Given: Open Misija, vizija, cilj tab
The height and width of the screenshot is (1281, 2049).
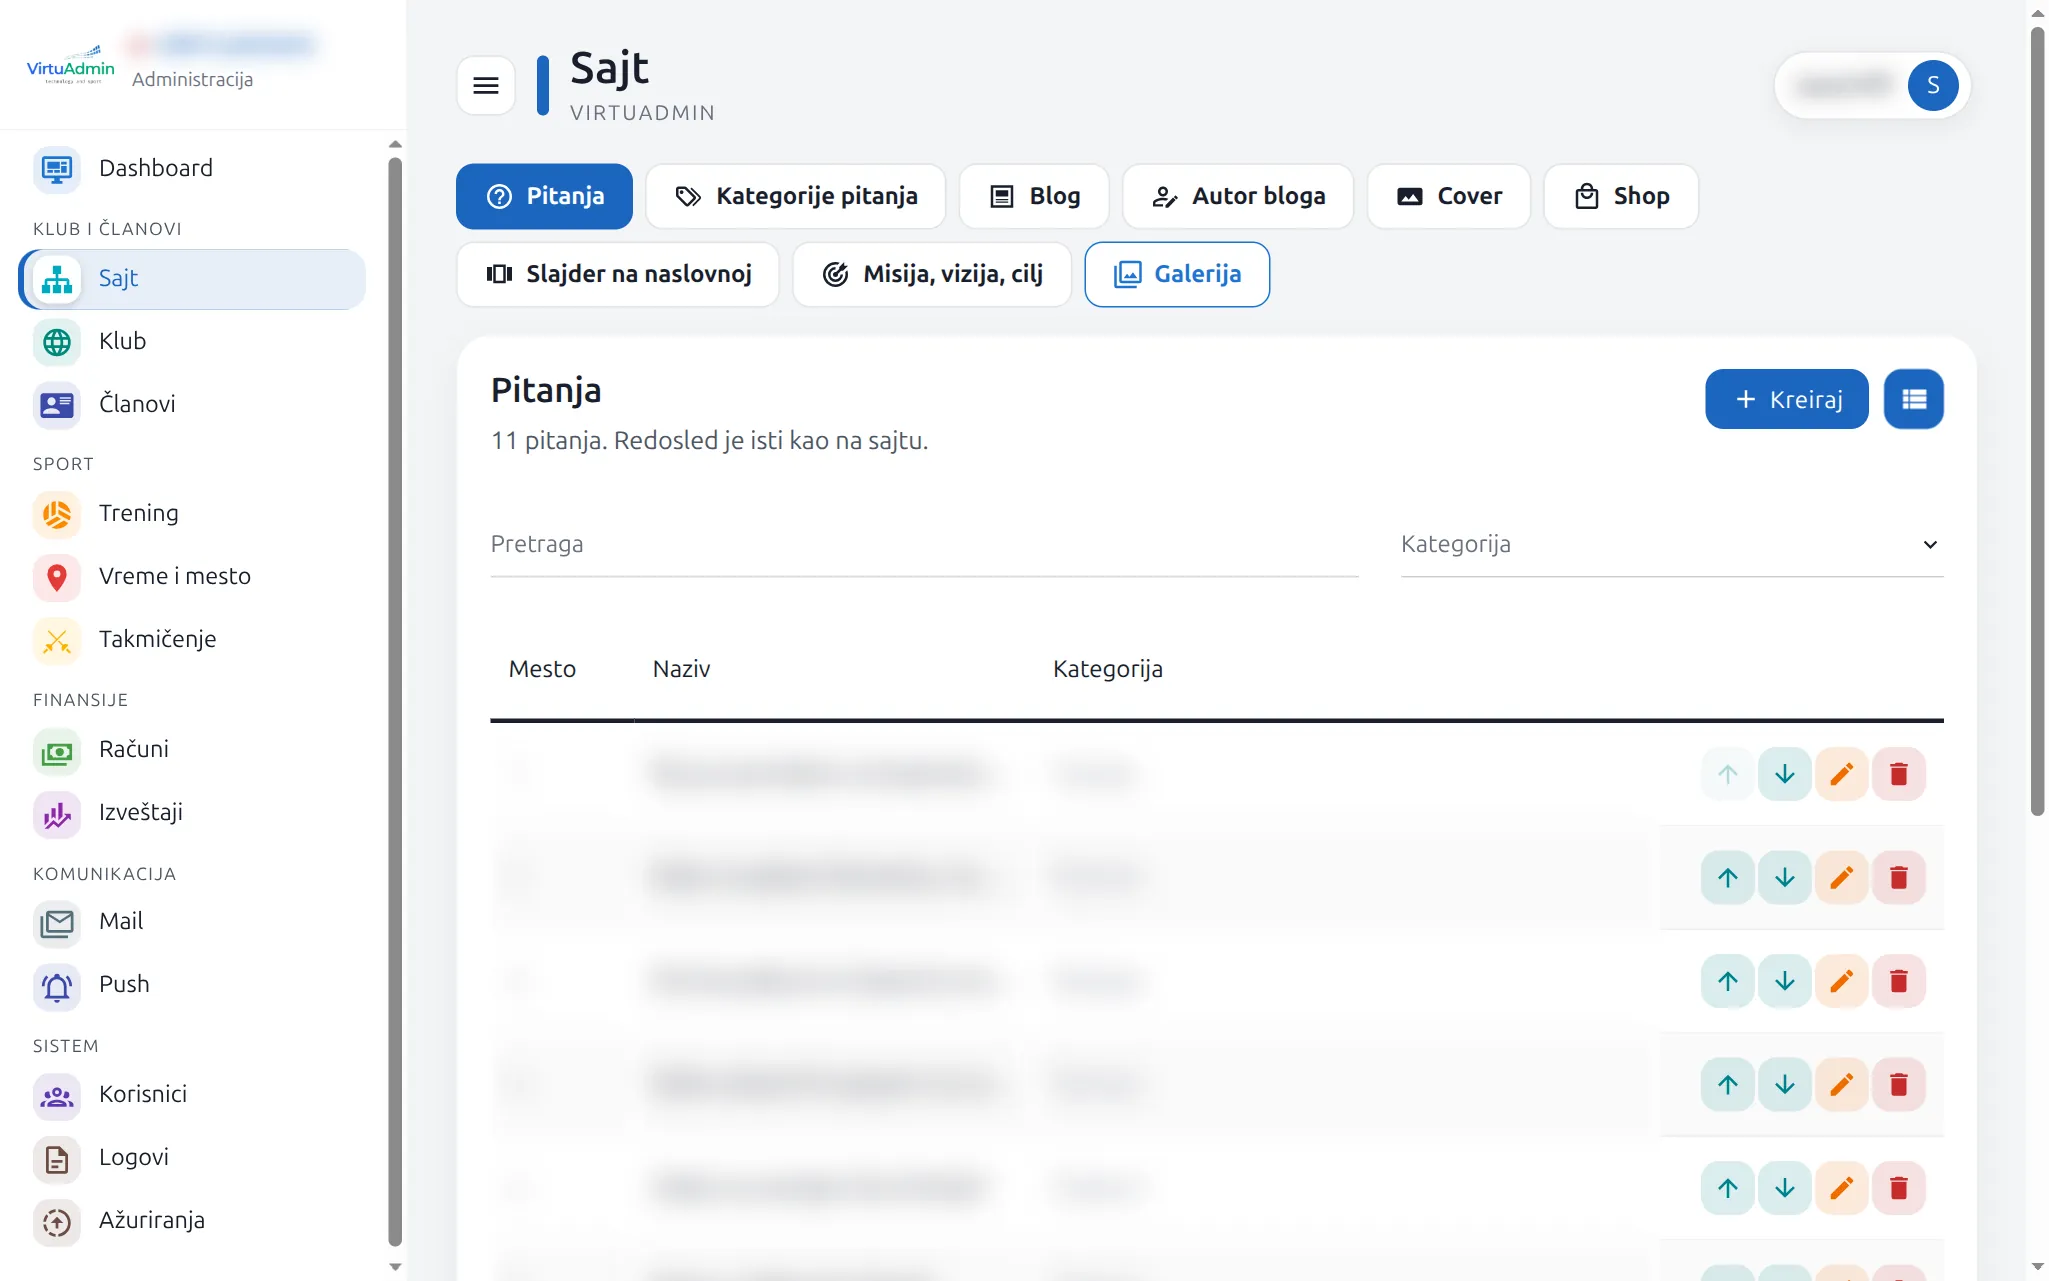Looking at the screenshot, I should [932, 274].
